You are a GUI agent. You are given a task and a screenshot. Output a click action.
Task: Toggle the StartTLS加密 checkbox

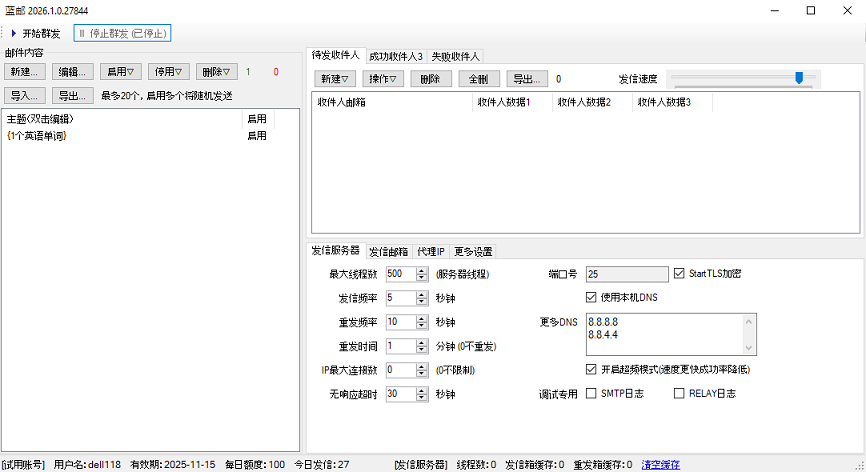click(680, 273)
